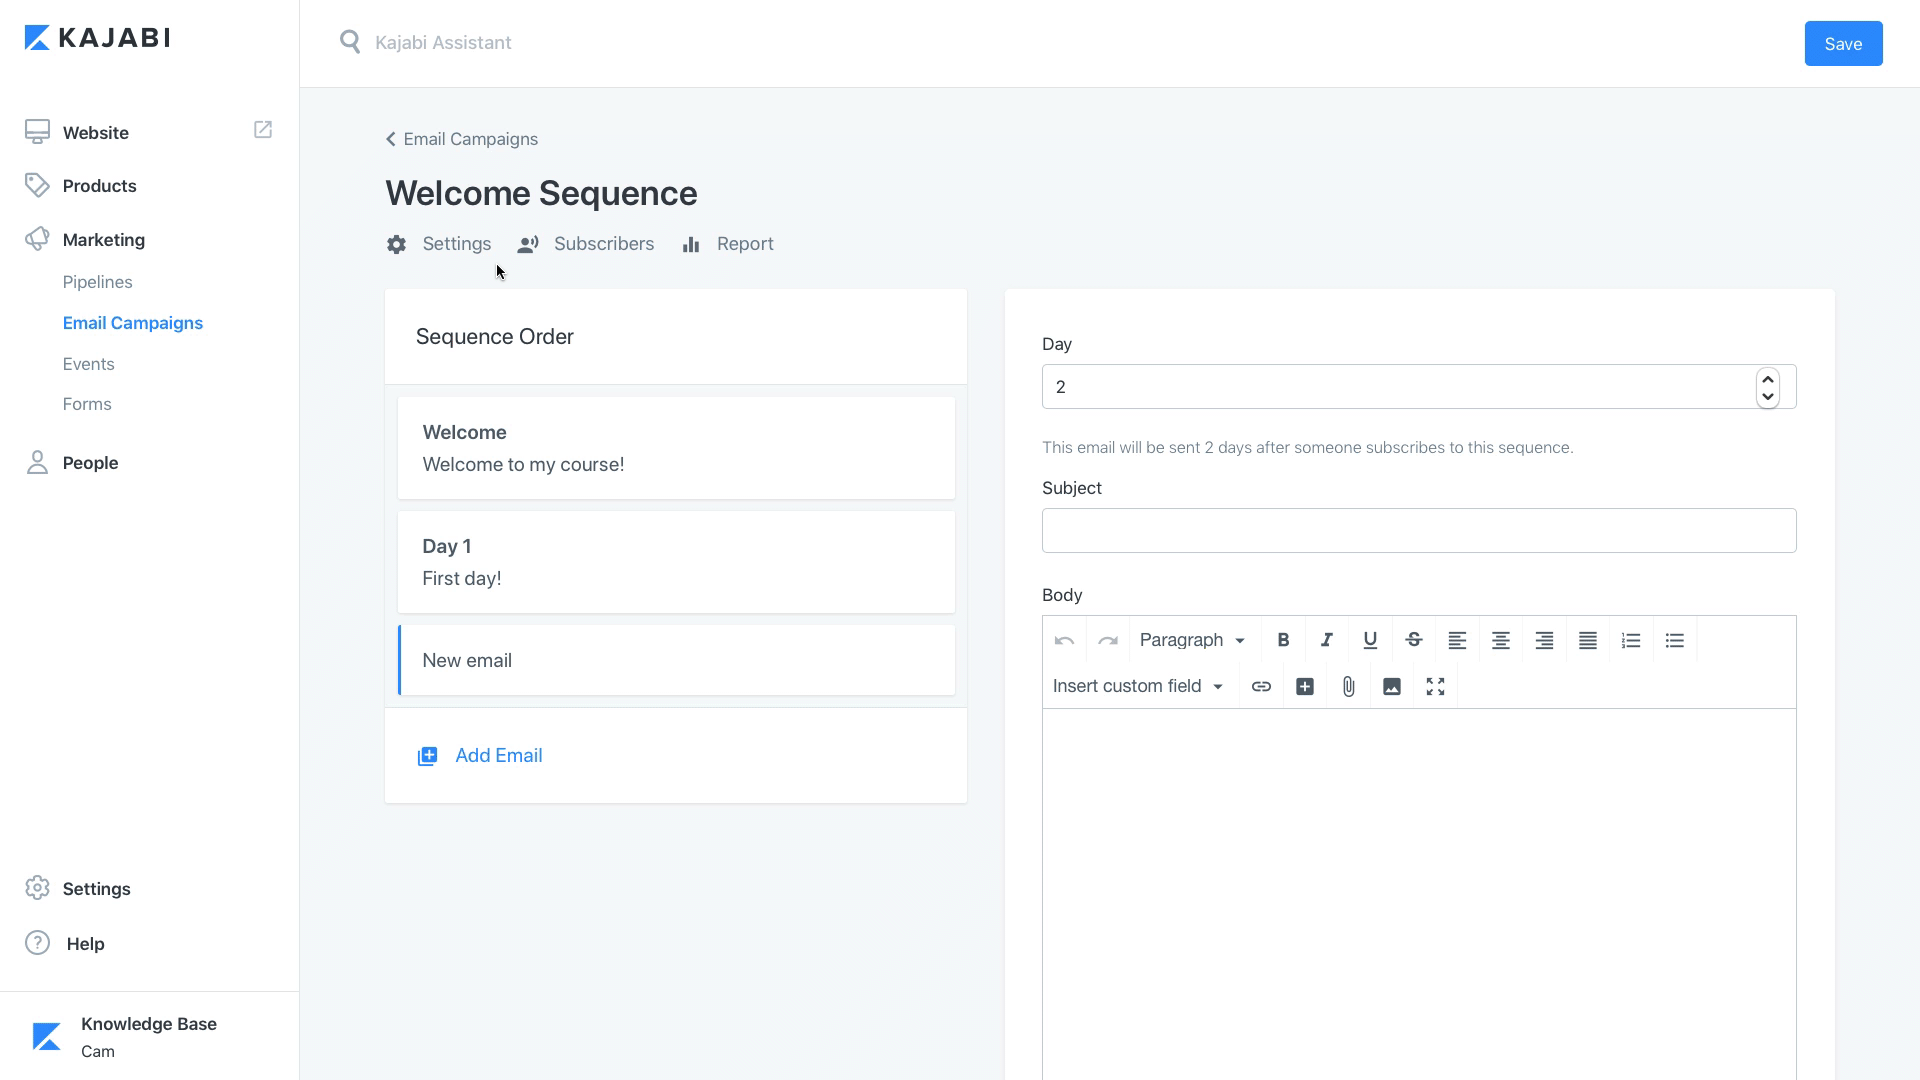
Task: Open the sequence Settings tab
Action: click(x=439, y=244)
